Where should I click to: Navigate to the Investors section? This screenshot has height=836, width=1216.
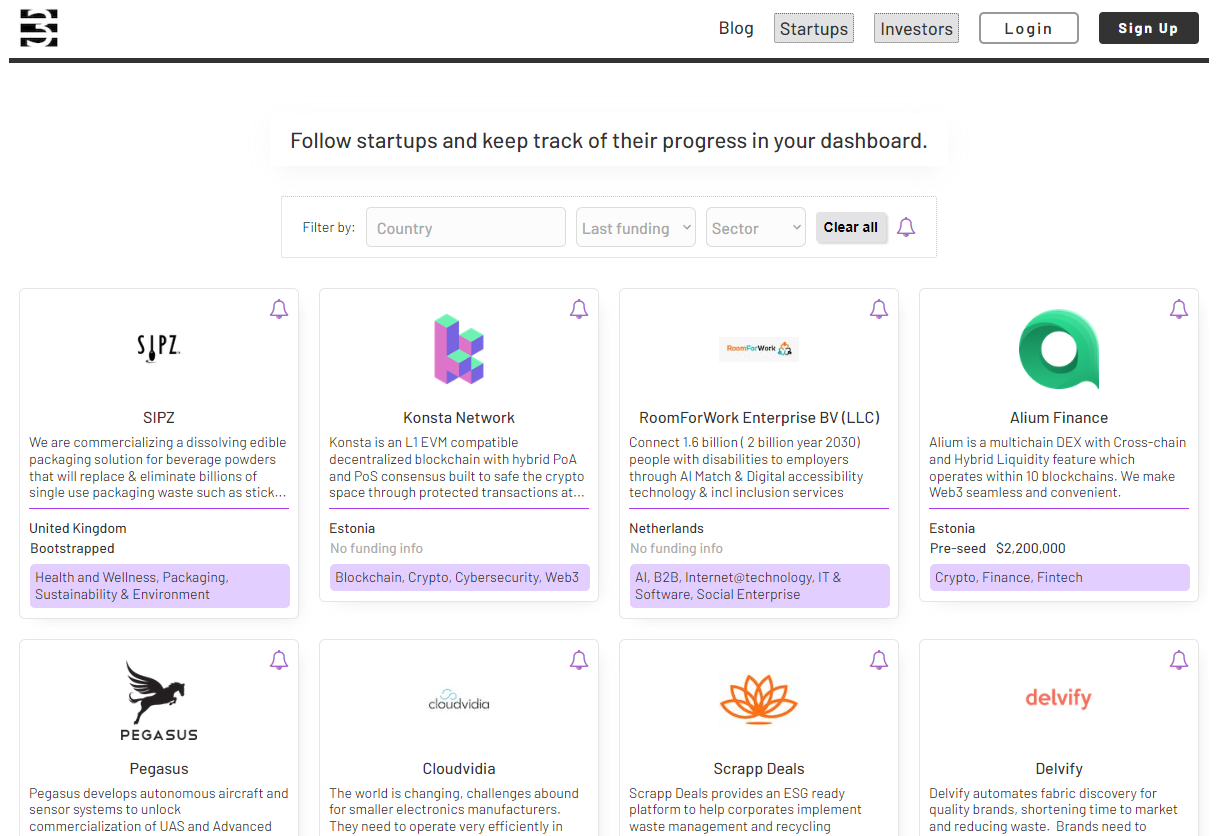(x=916, y=29)
